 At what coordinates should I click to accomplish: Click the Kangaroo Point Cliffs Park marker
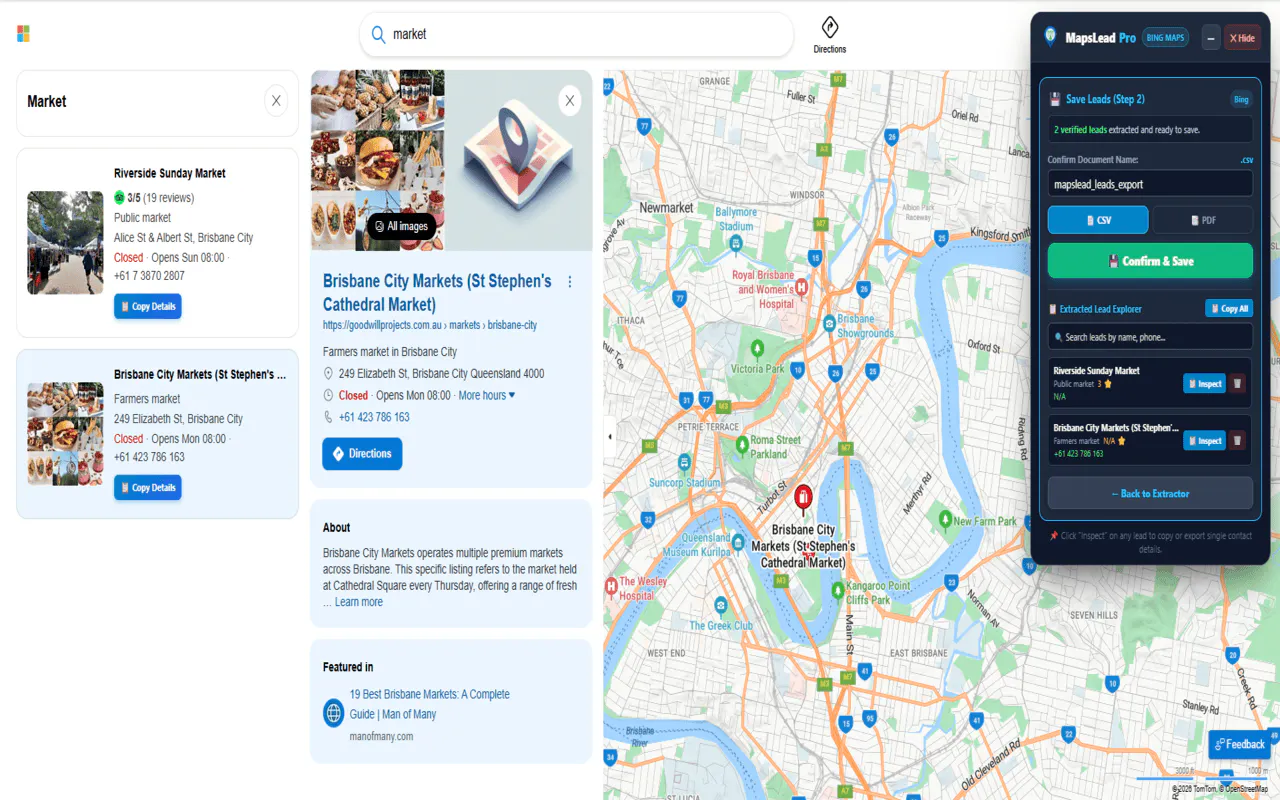point(838,590)
